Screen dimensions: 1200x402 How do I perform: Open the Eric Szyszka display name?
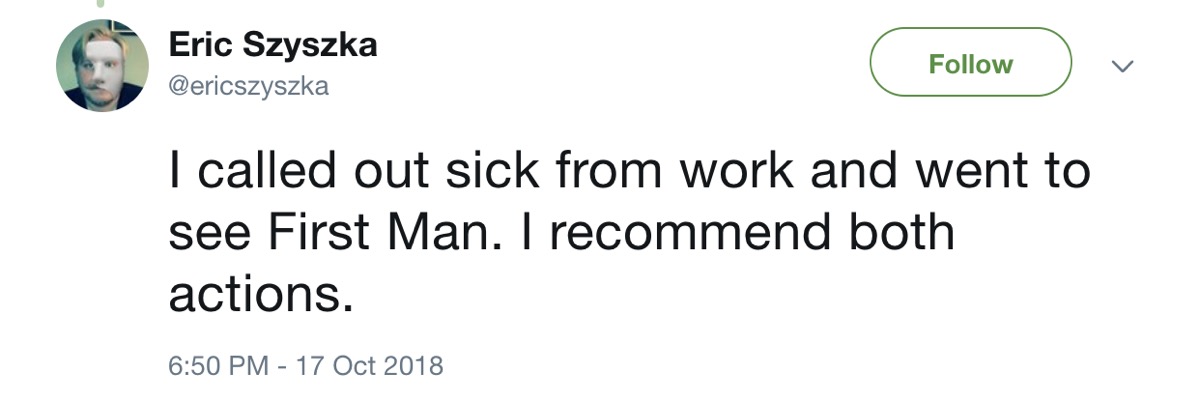pos(272,46)
